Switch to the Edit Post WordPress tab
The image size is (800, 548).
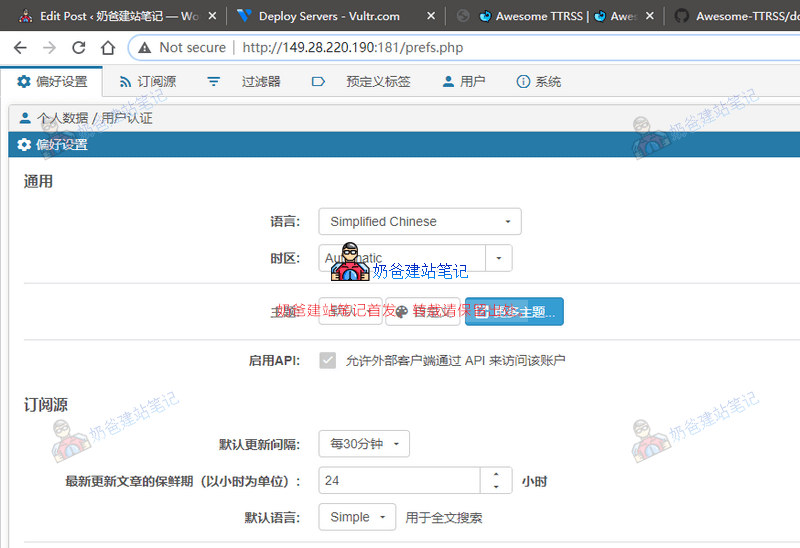(x=110, y=16)
